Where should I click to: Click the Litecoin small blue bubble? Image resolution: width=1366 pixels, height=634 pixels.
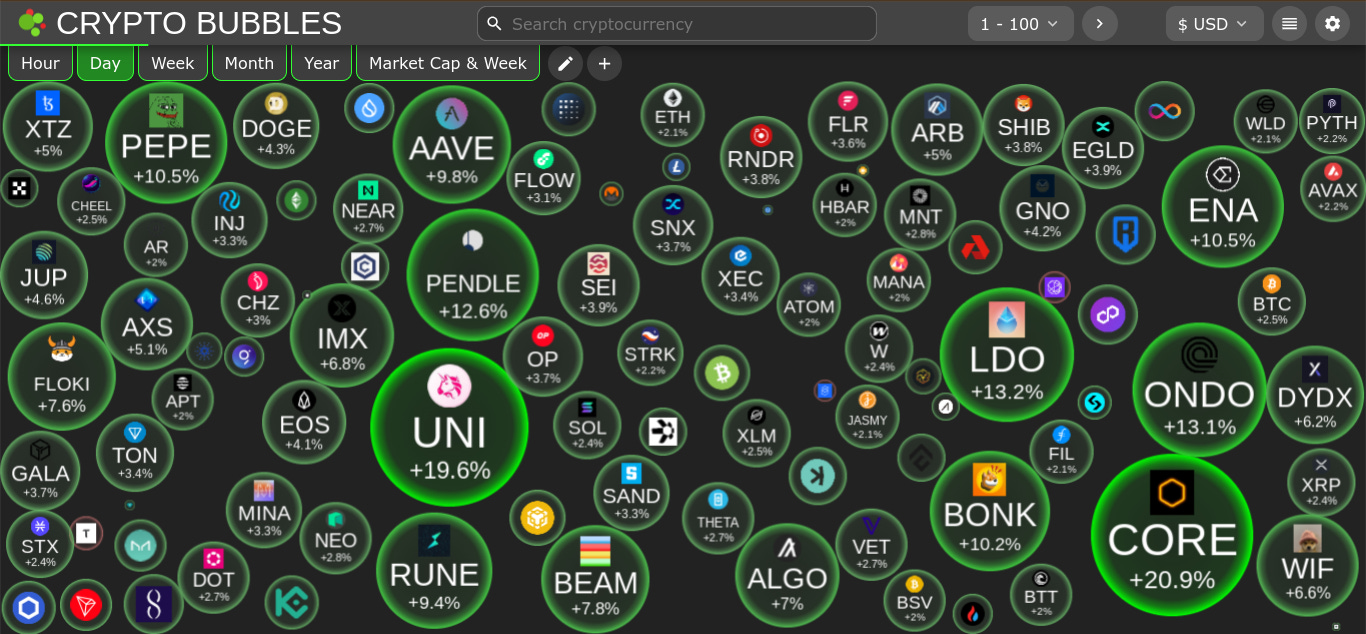tap(677, 166)
